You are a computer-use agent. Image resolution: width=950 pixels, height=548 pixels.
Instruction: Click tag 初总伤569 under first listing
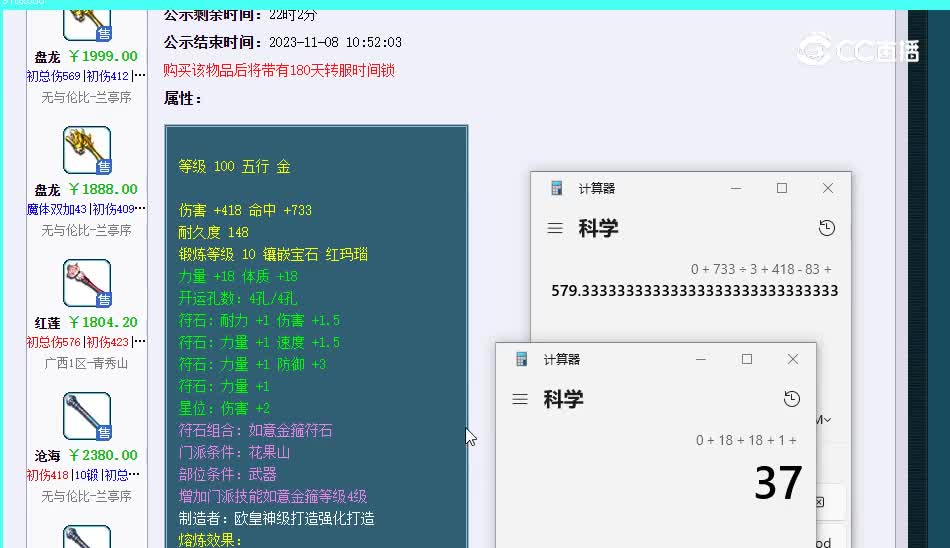click(53, 76)
